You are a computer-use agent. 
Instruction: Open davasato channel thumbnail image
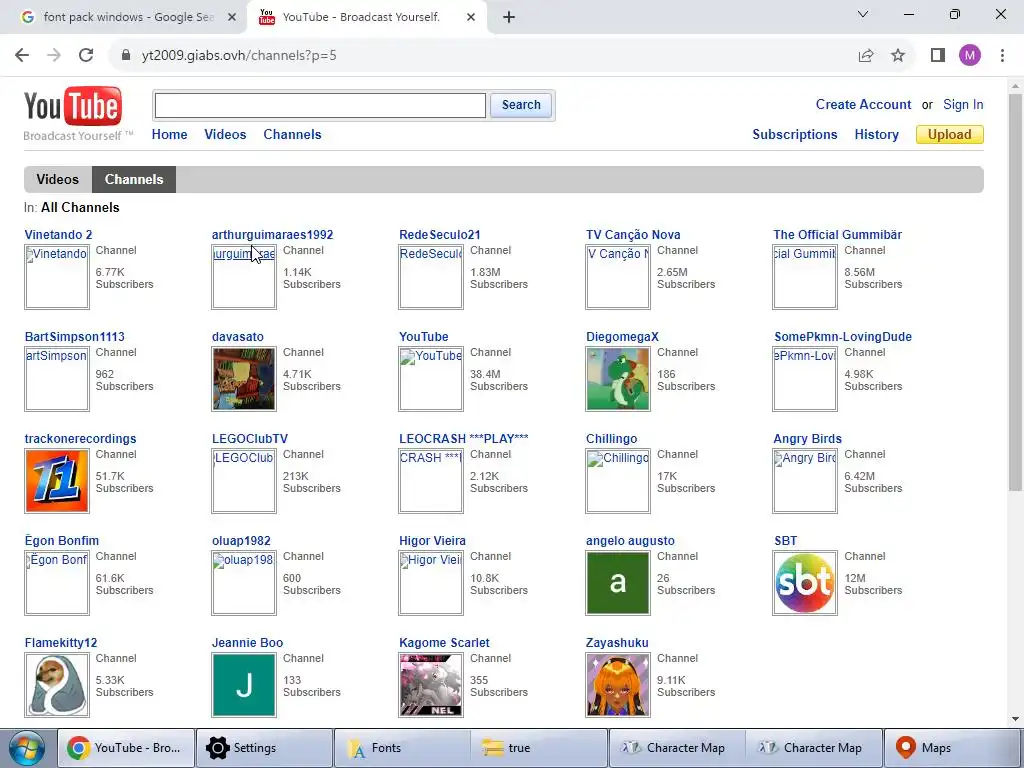coord(244,379)
